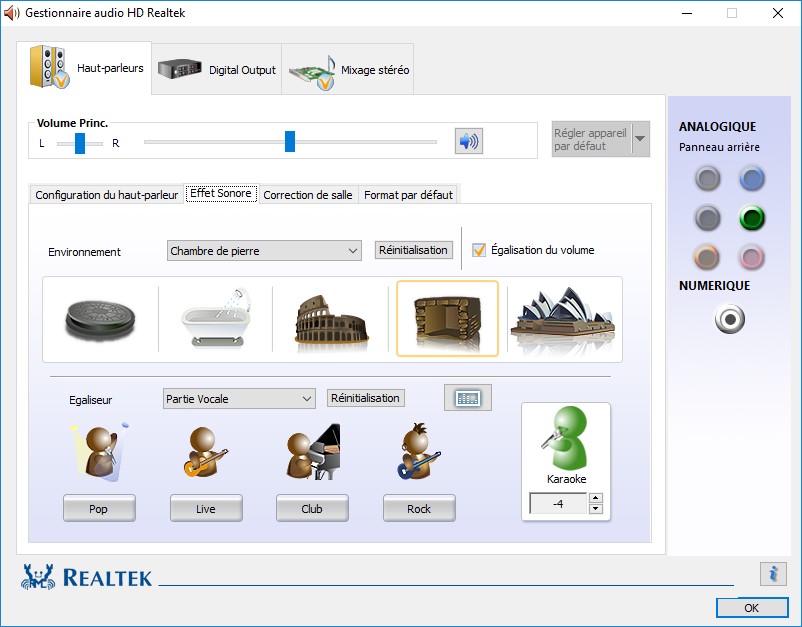
Task: Expand the Egaliseur Partie Vocale dropdown
Action: point(239,399)
